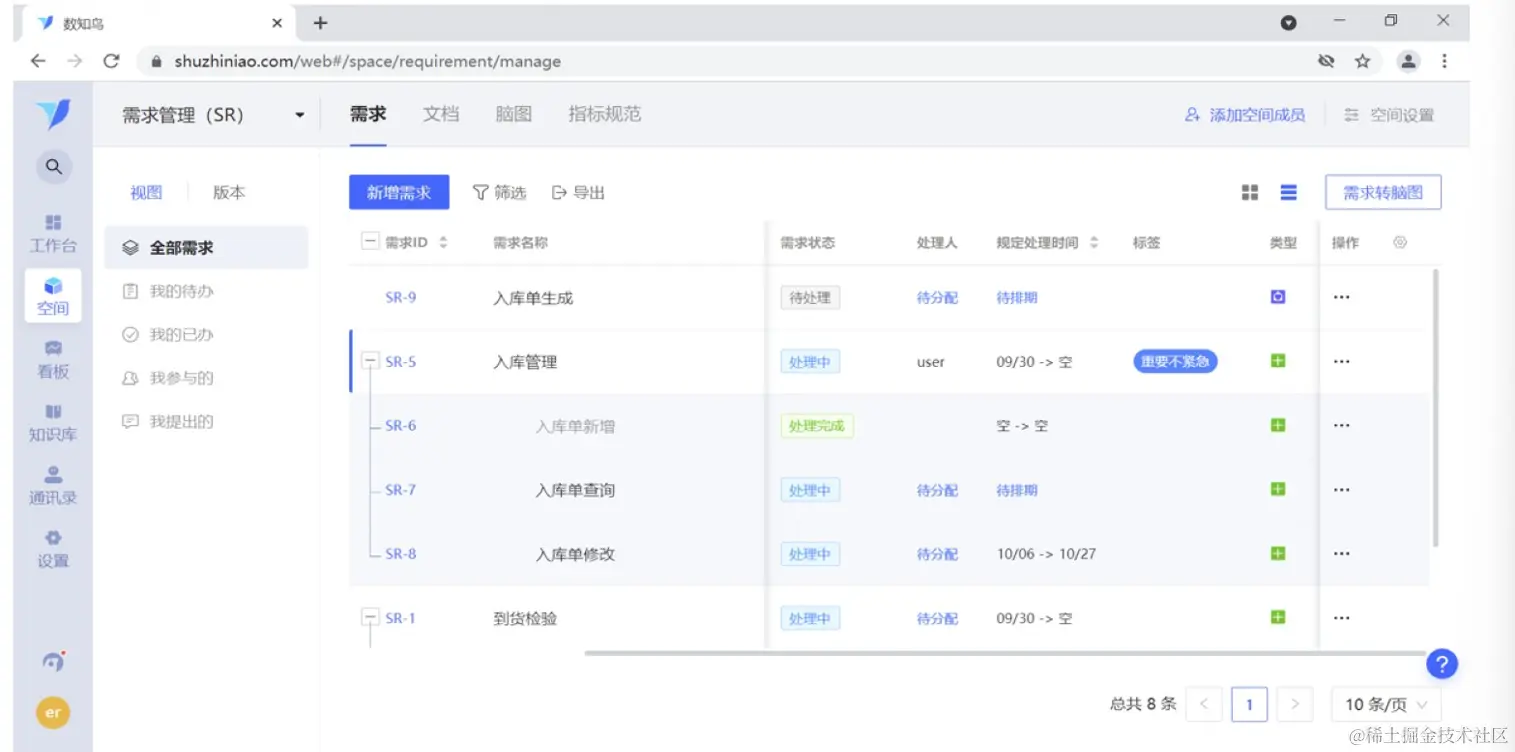Click the customer support headset icon
The image size is (1515, 752).
[54, 661]
